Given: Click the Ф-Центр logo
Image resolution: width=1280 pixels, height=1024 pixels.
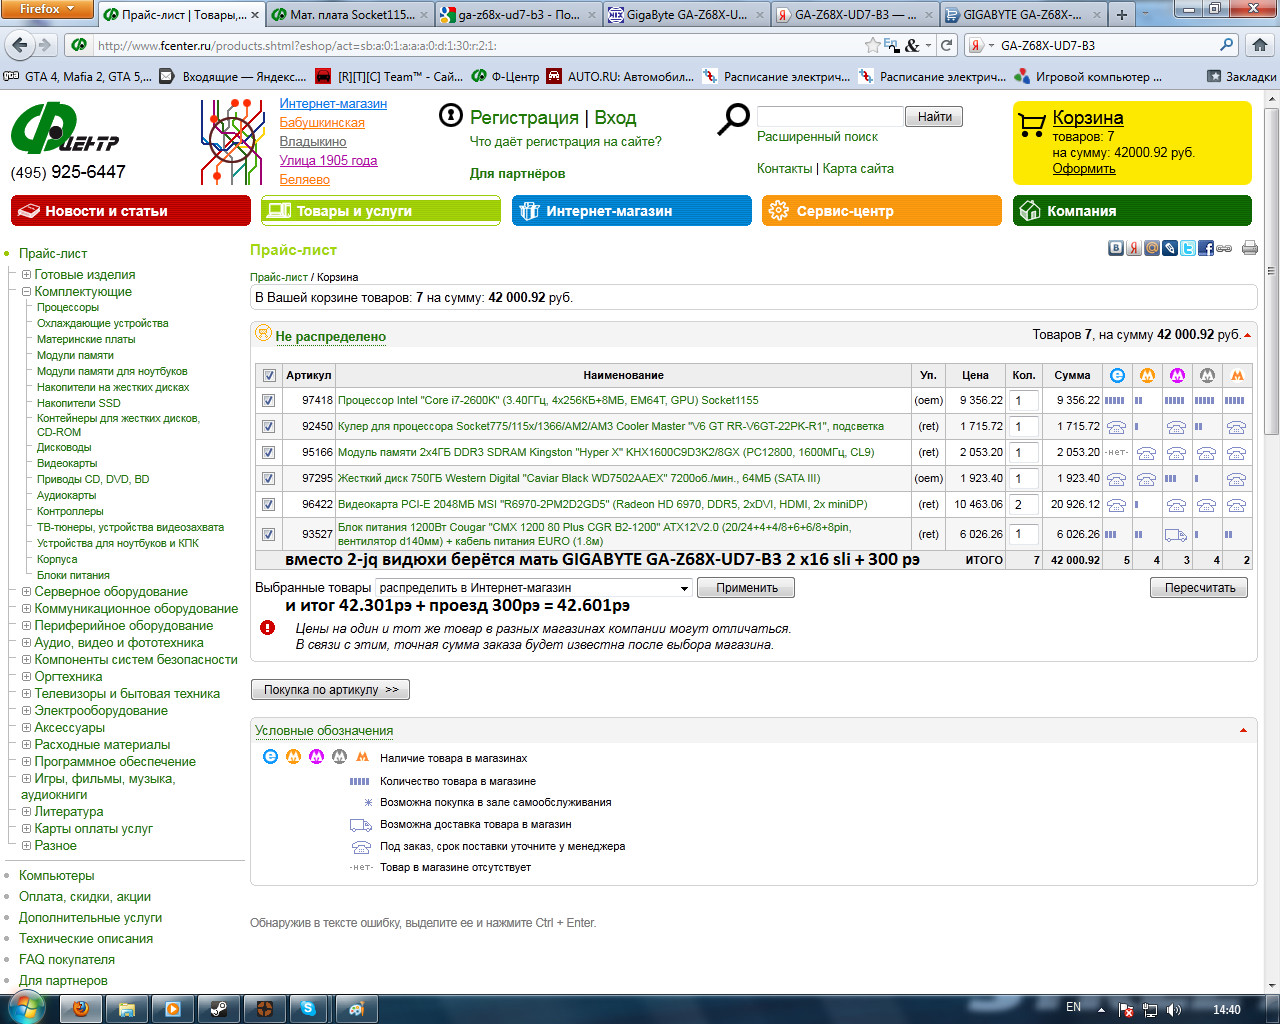Looking at the screenshot, I should (66, 129).
